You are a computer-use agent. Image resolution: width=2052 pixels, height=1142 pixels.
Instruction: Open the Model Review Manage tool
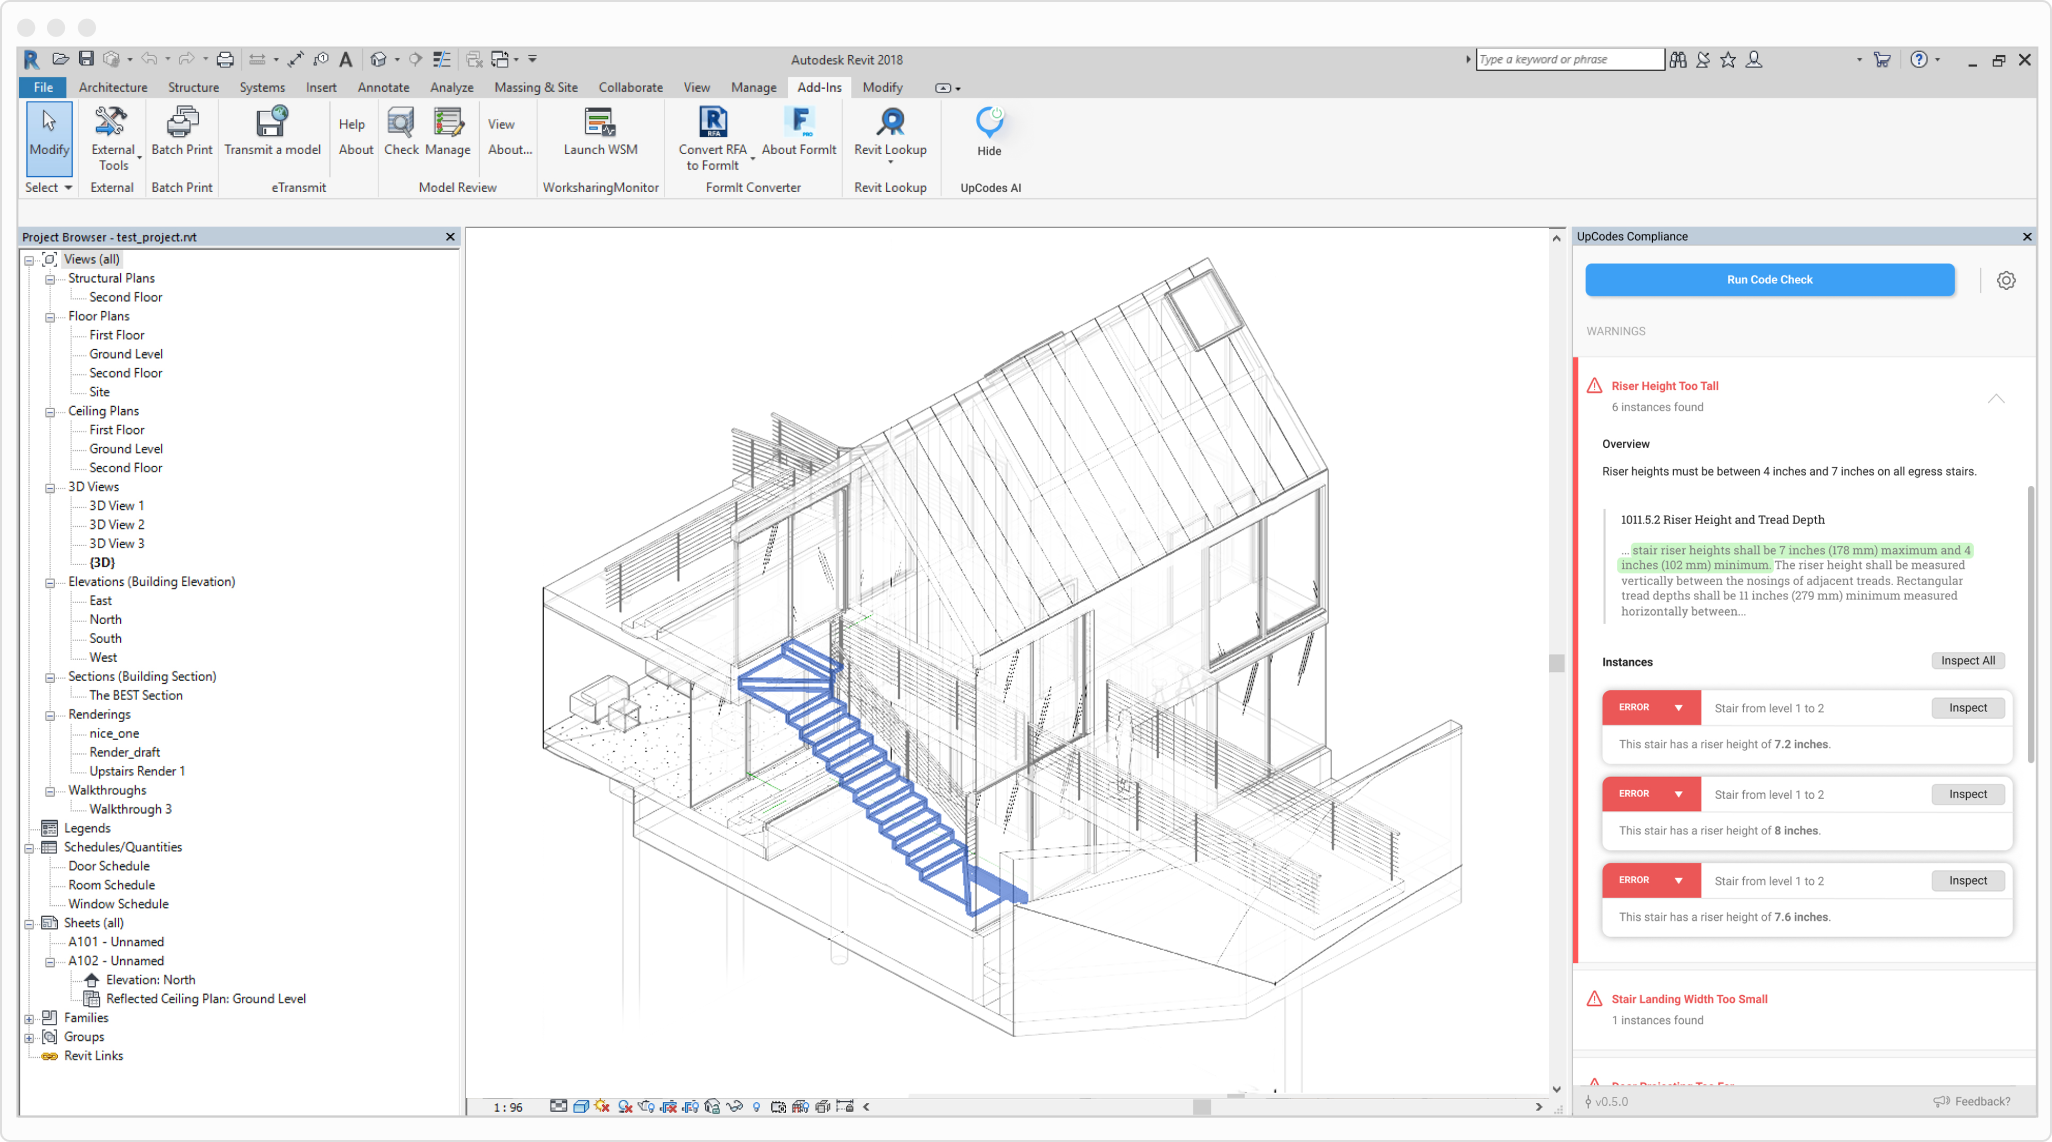(x=447, y=131)
